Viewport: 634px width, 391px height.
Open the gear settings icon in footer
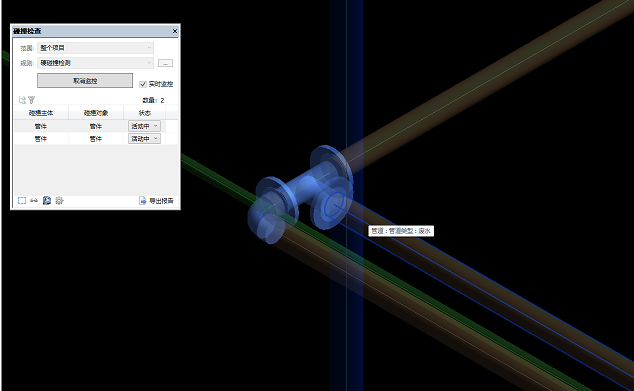(x=59, y=201)
